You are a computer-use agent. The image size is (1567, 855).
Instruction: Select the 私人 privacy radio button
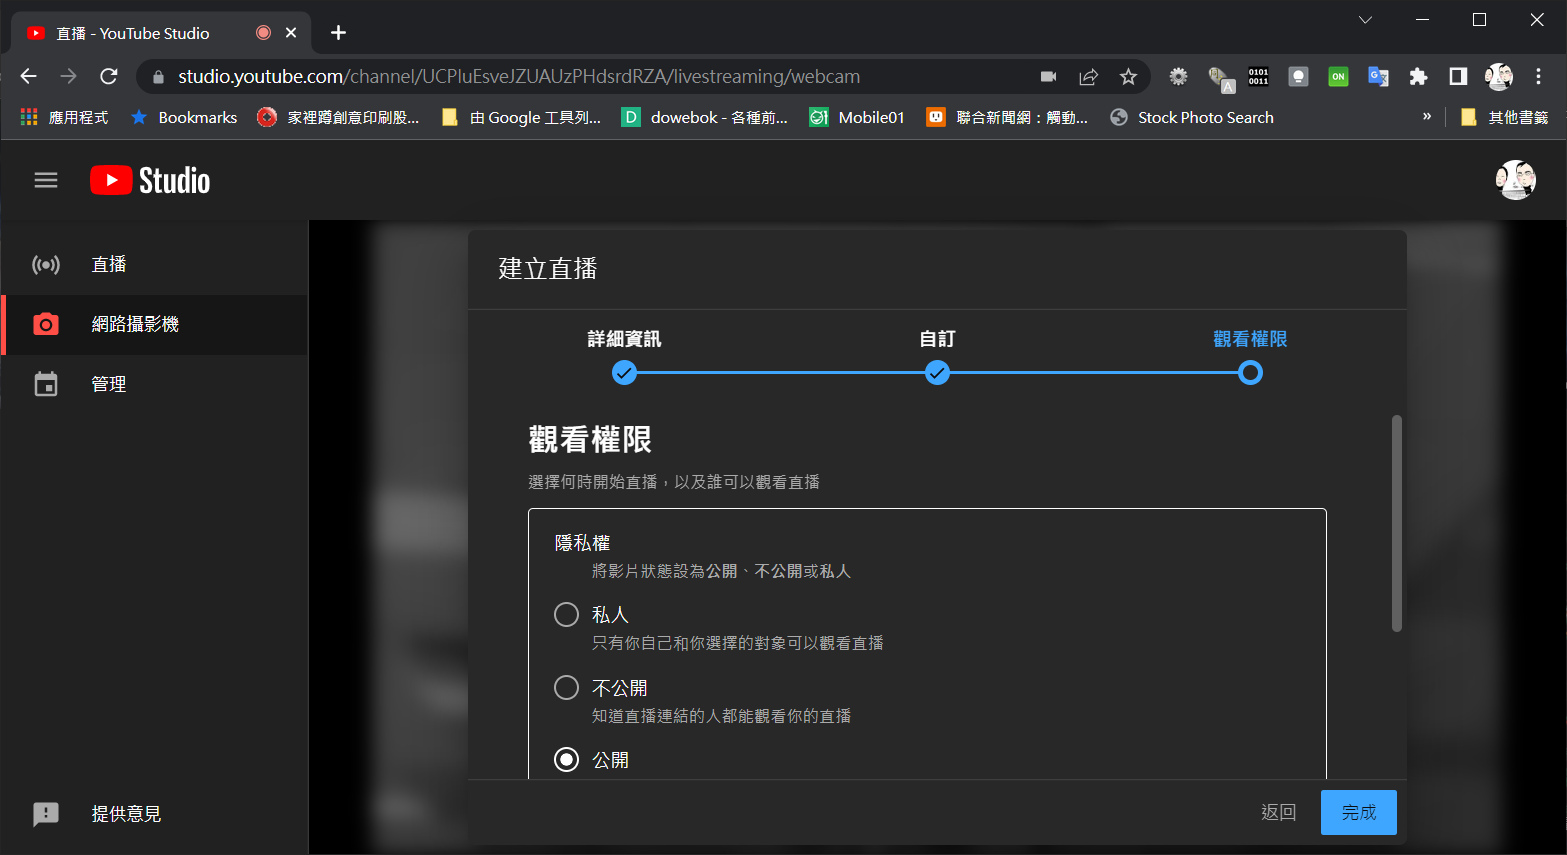point(566,614)
